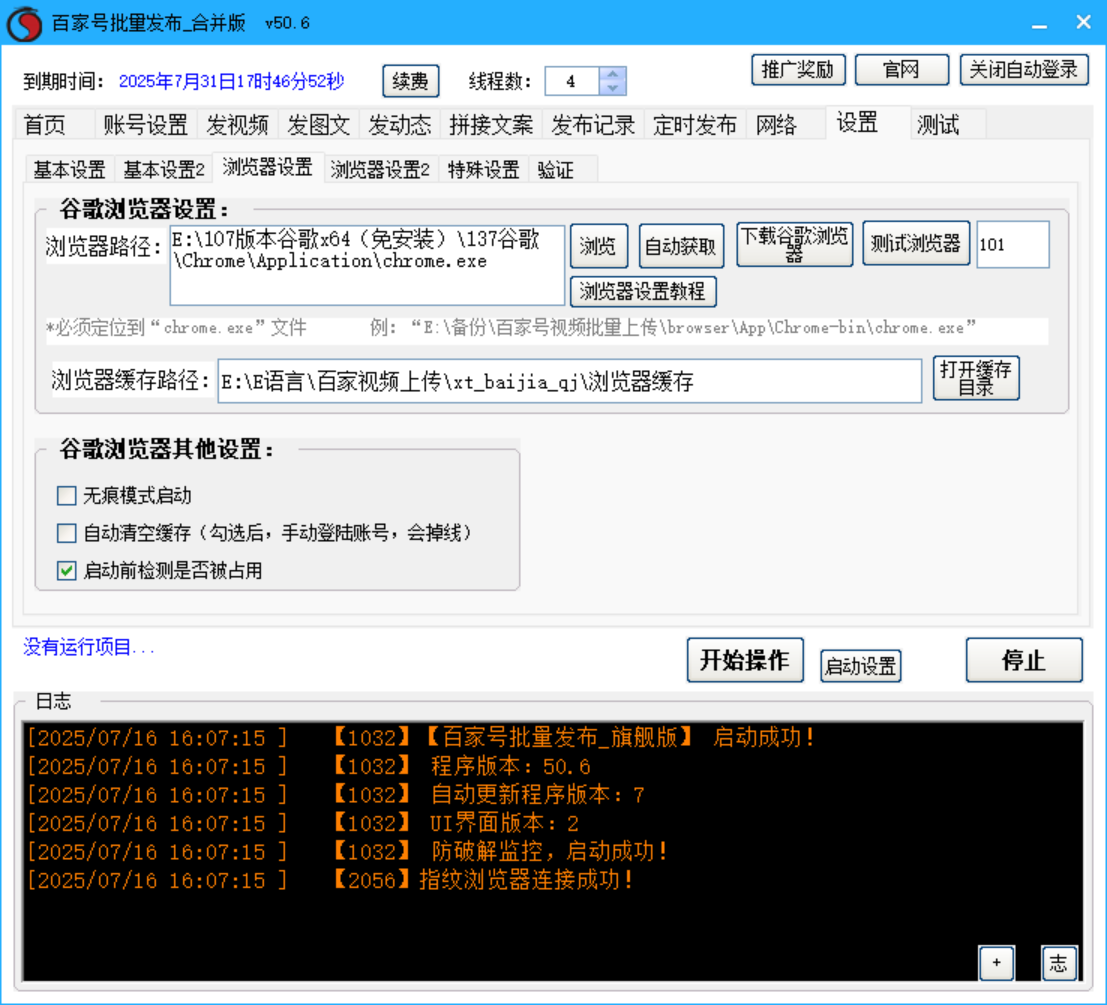Switch to 拼接文案 tab
Screen dimensions: 1107x1005
click(x=491, y=125)
